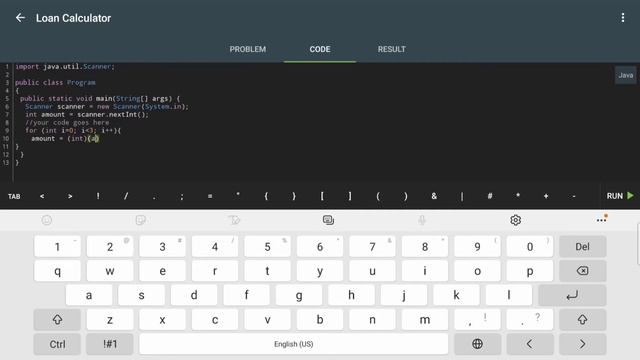Open keyboard settings gear icon

tap(516, 220)
